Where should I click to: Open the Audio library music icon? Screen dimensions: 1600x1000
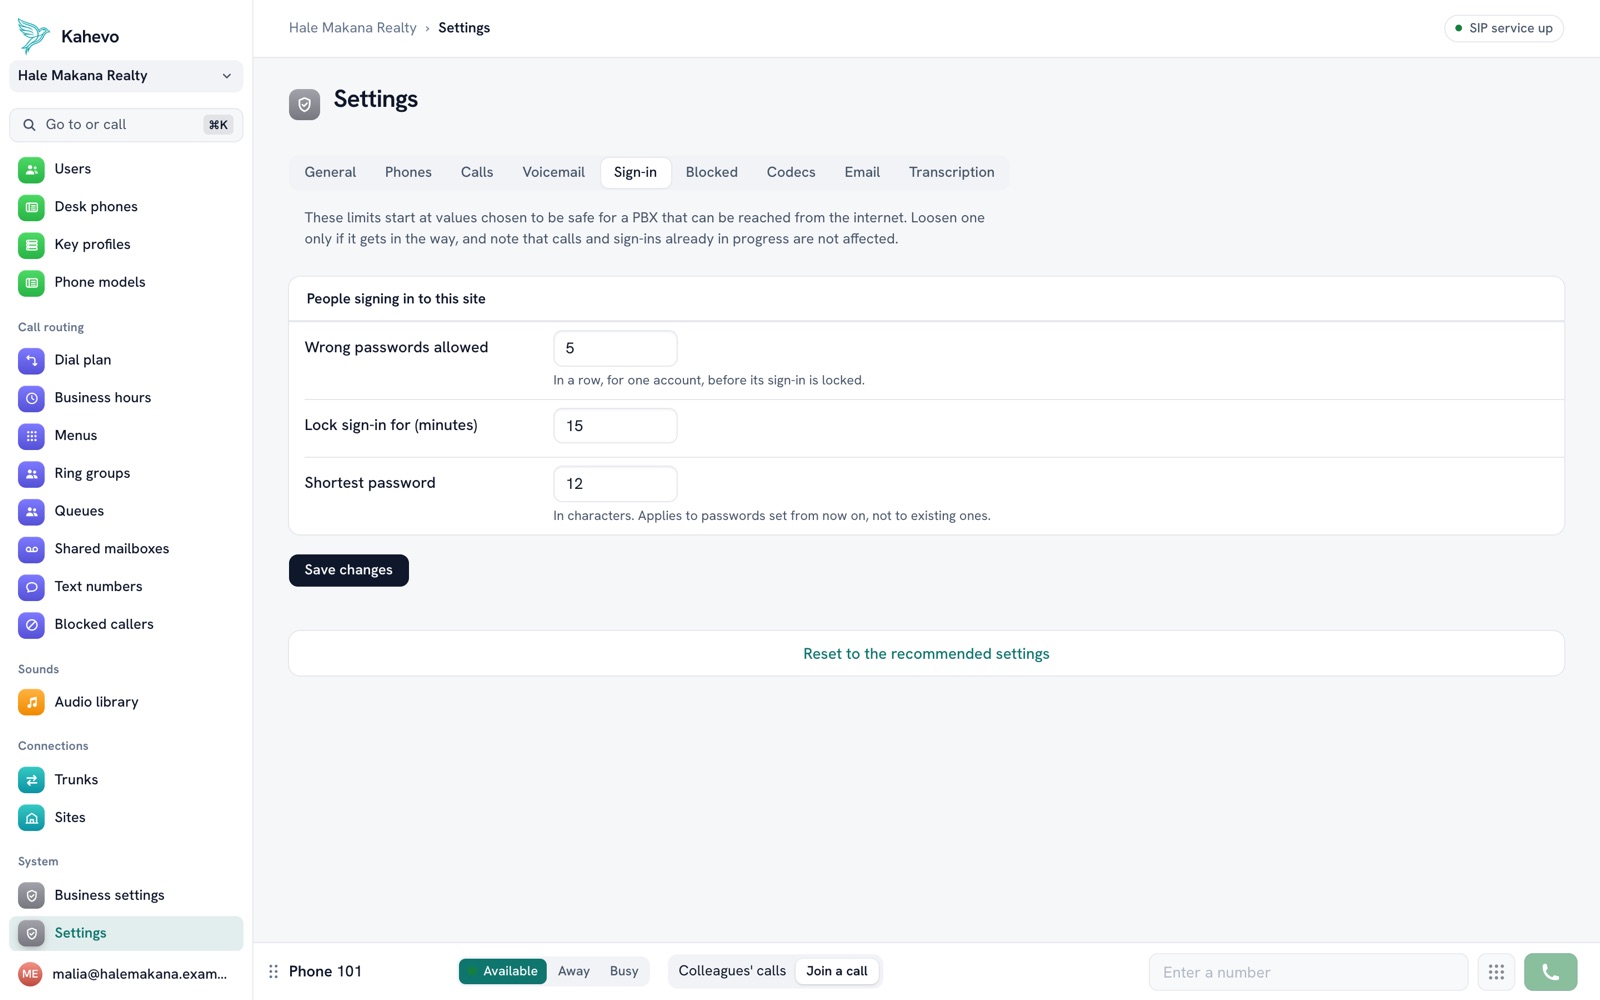31,702
